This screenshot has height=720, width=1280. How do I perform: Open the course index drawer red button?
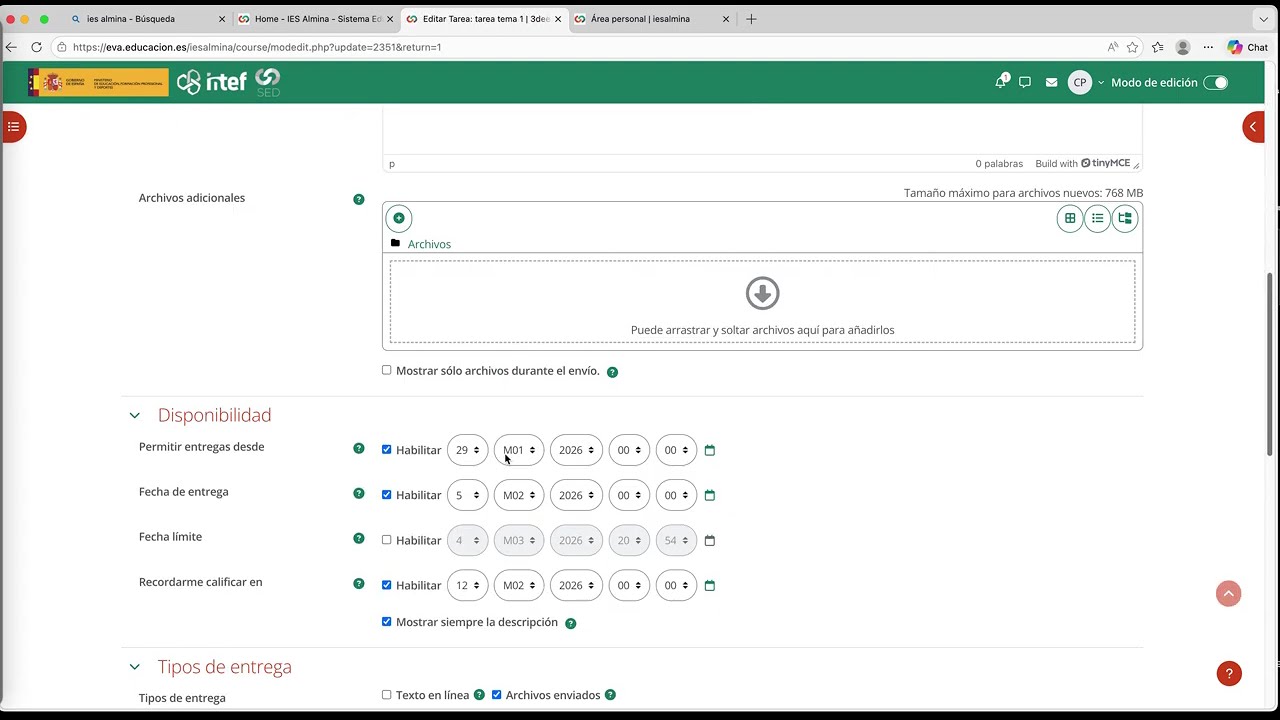[x=13, y=127]
